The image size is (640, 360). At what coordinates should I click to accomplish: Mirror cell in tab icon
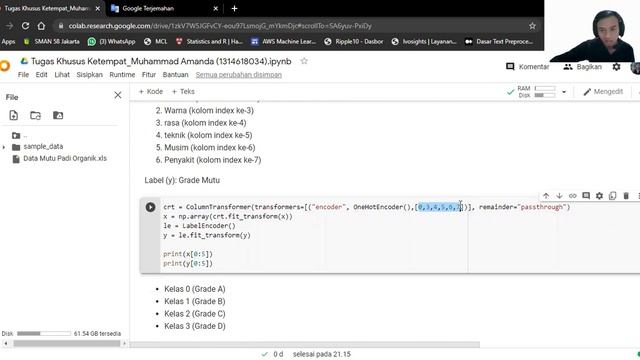point(613,196)
